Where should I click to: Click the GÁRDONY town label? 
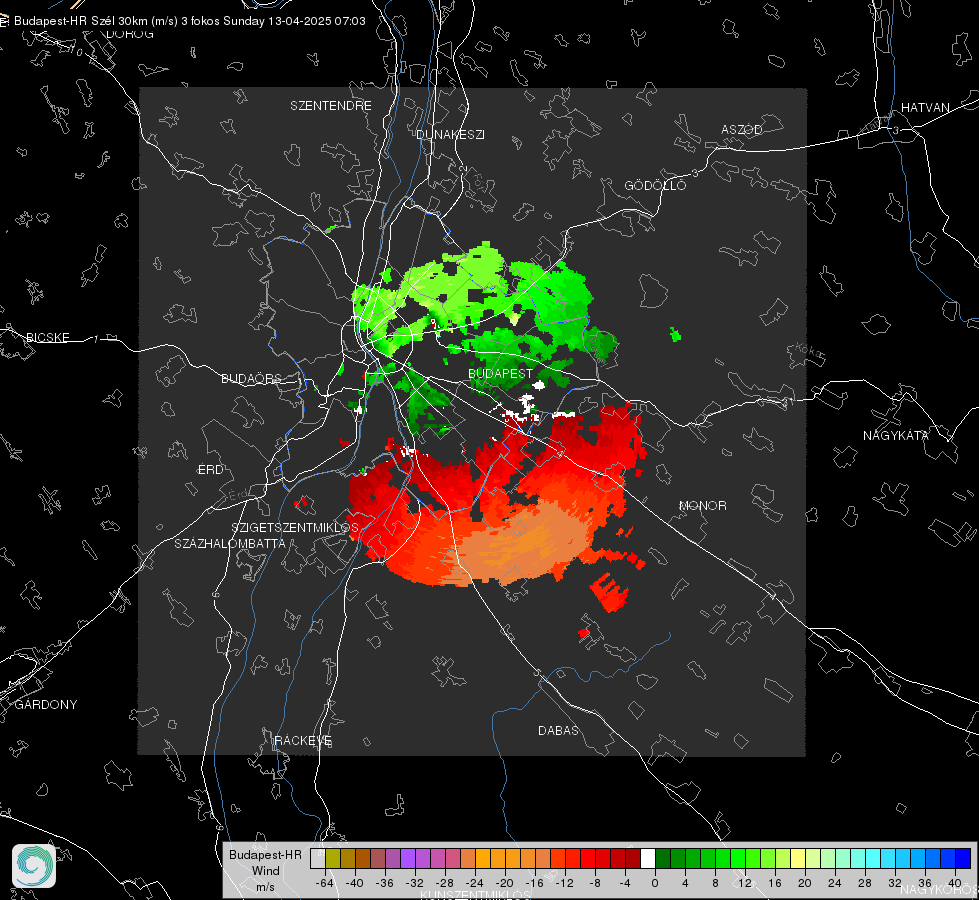coord(46,705)
